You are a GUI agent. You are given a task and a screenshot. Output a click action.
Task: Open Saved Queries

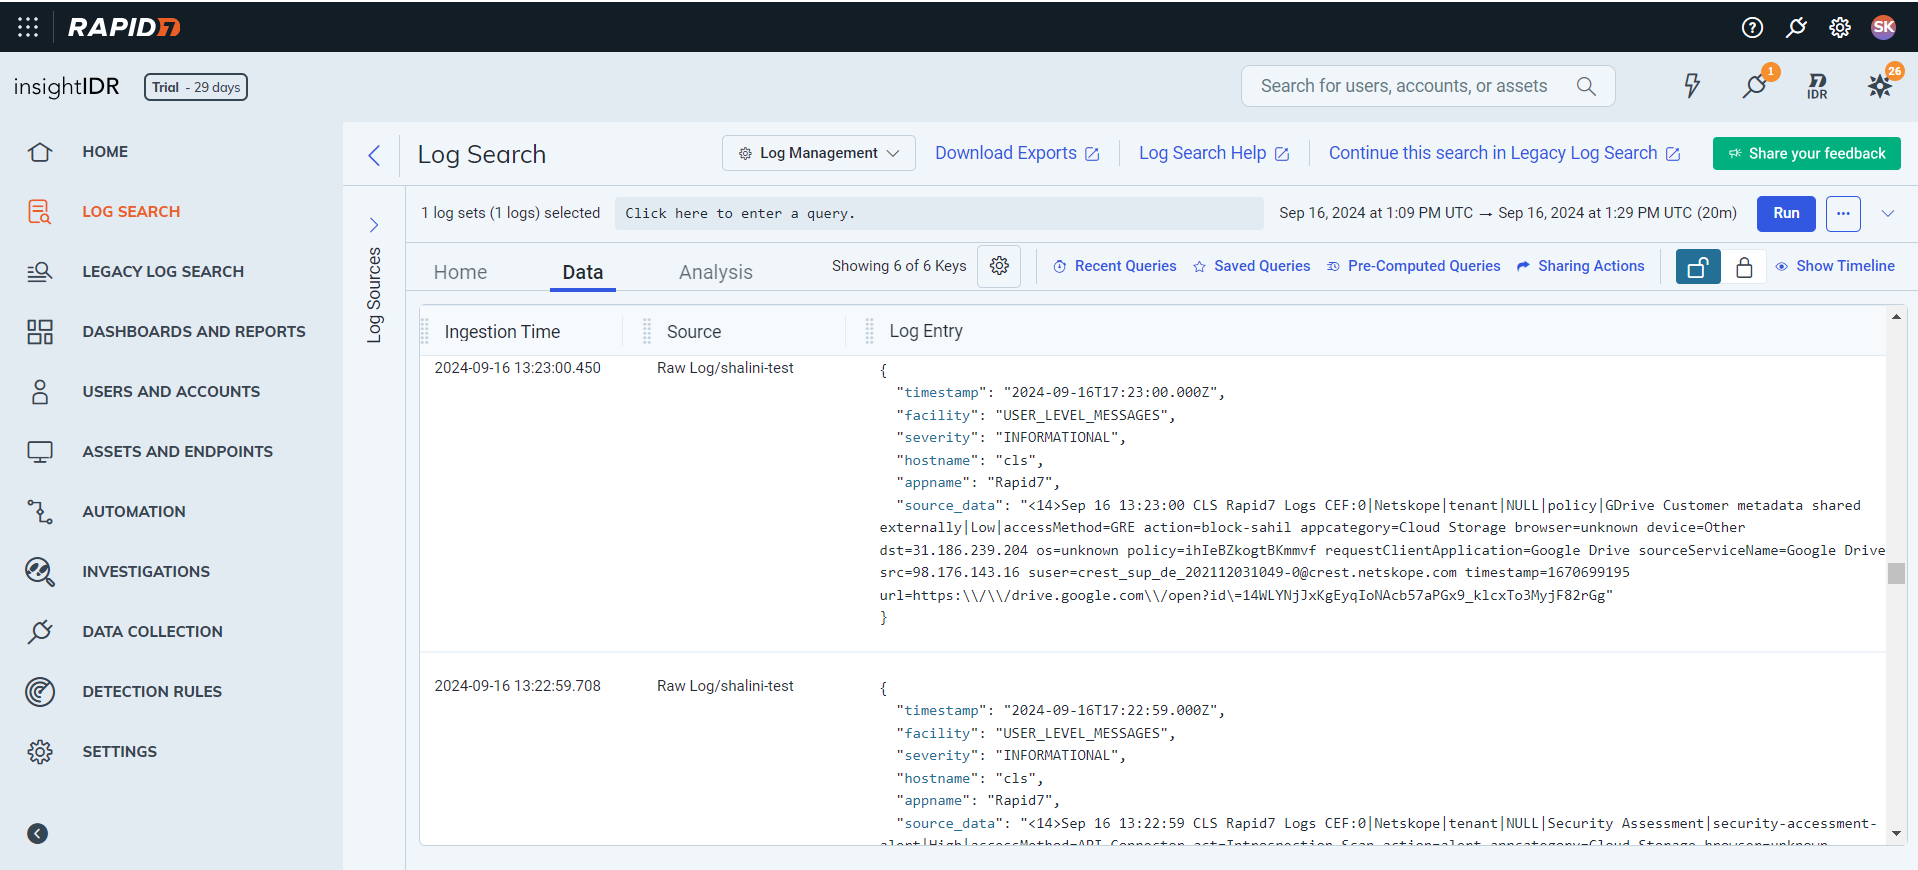pos(1252,266)
